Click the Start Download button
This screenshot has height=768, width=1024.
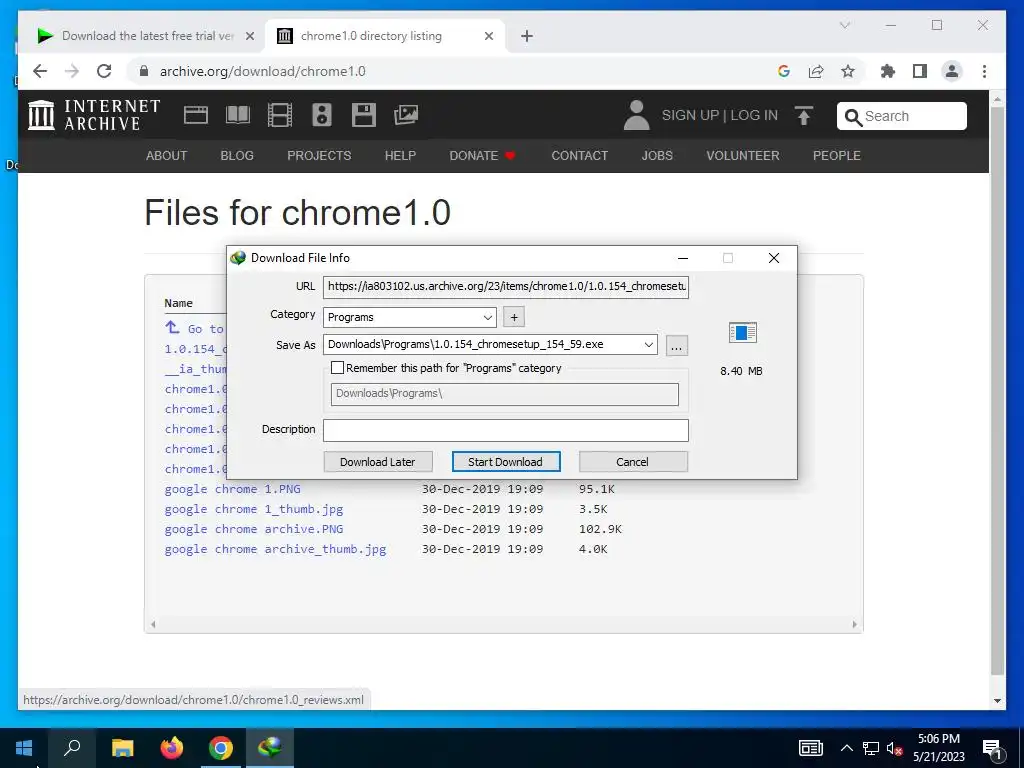(x=505, y=462)
